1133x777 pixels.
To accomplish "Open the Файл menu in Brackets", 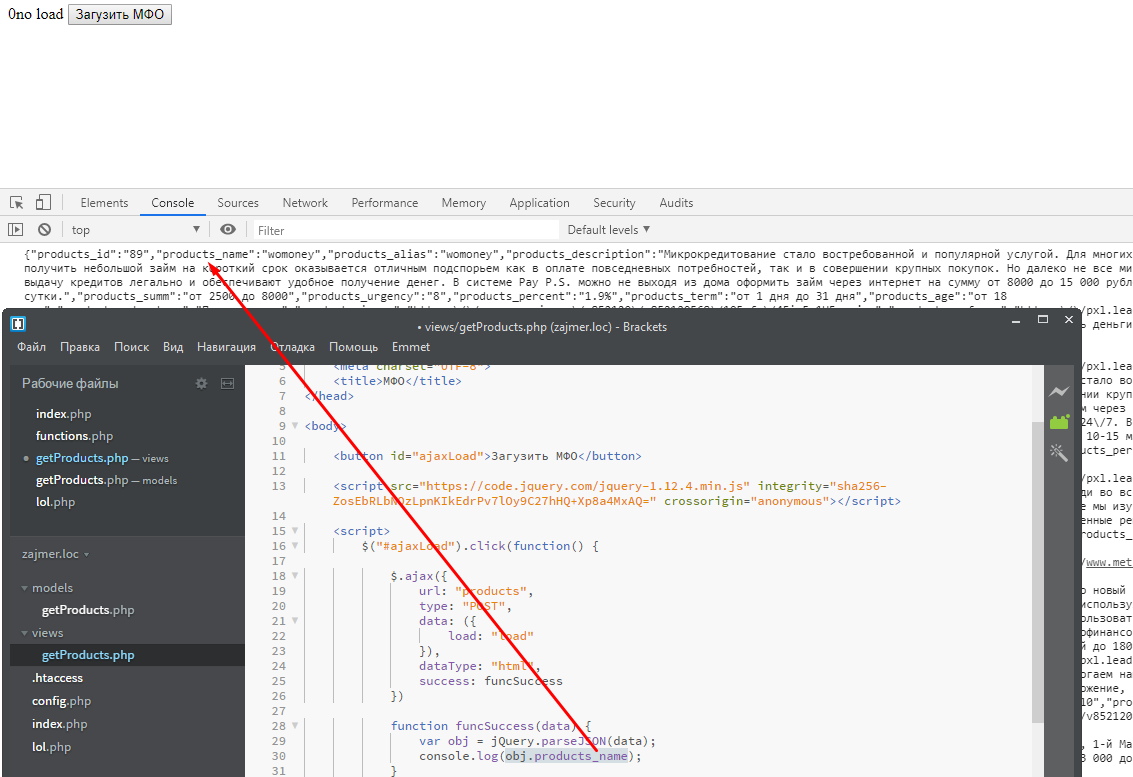I will tap(32, 347).
